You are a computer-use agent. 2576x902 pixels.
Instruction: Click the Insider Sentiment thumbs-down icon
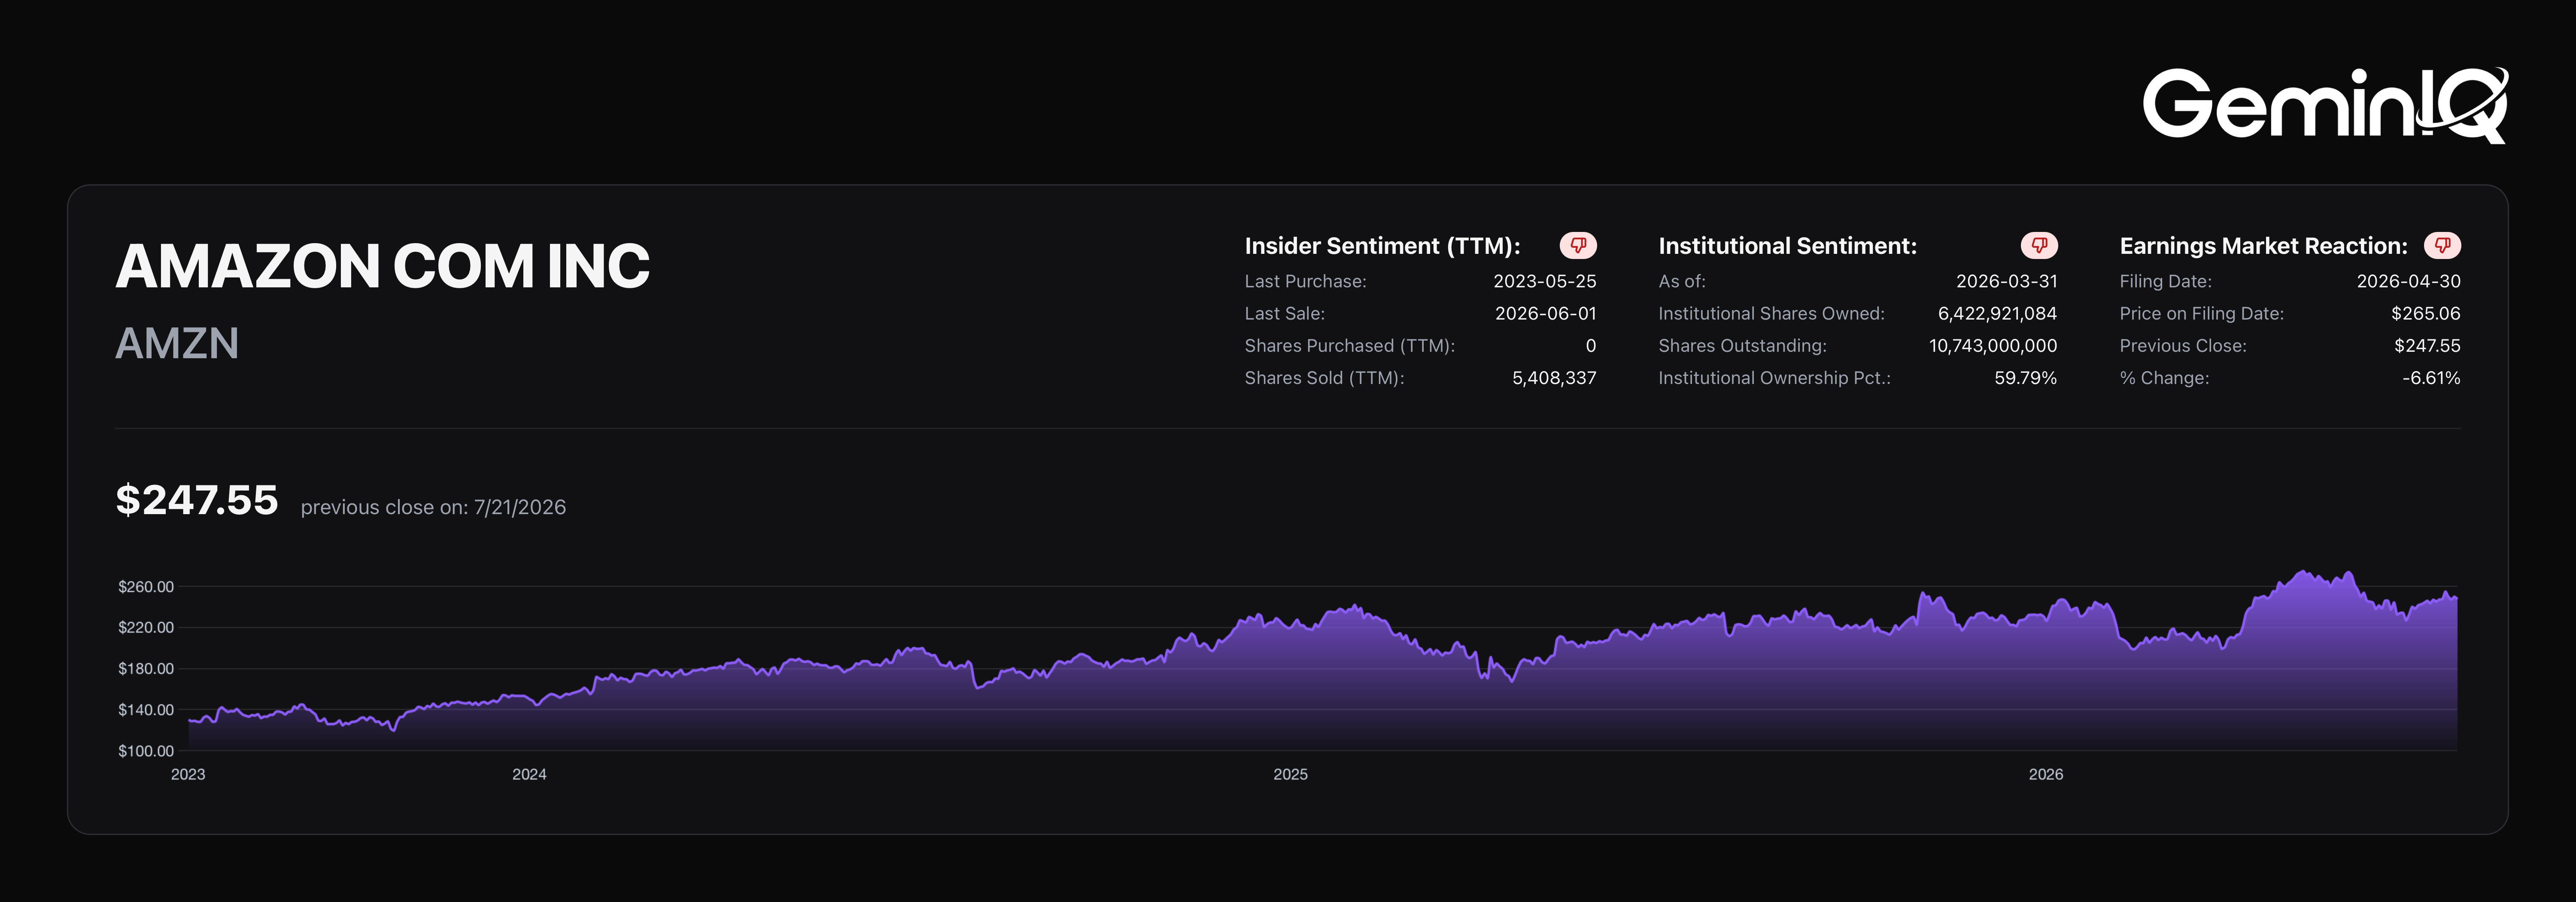pyautogui.click(x=1578, y=245)
